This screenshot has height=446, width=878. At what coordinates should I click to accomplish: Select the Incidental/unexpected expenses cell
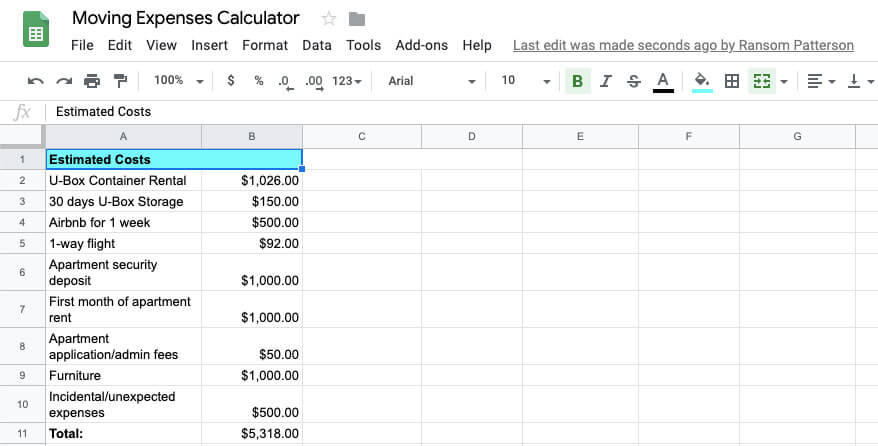click(123, 405)
